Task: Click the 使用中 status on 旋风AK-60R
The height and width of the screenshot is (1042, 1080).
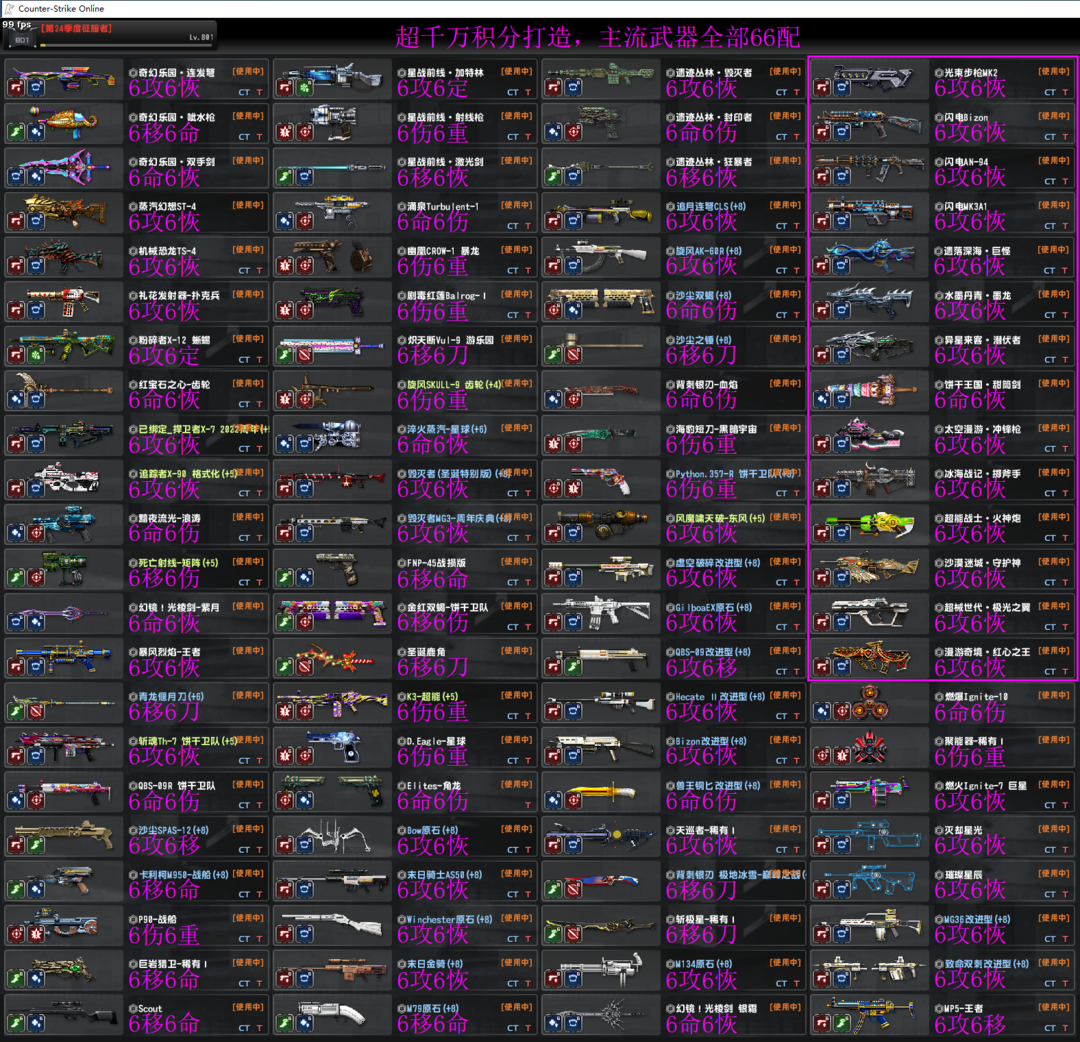Action: tap(786, 250)
